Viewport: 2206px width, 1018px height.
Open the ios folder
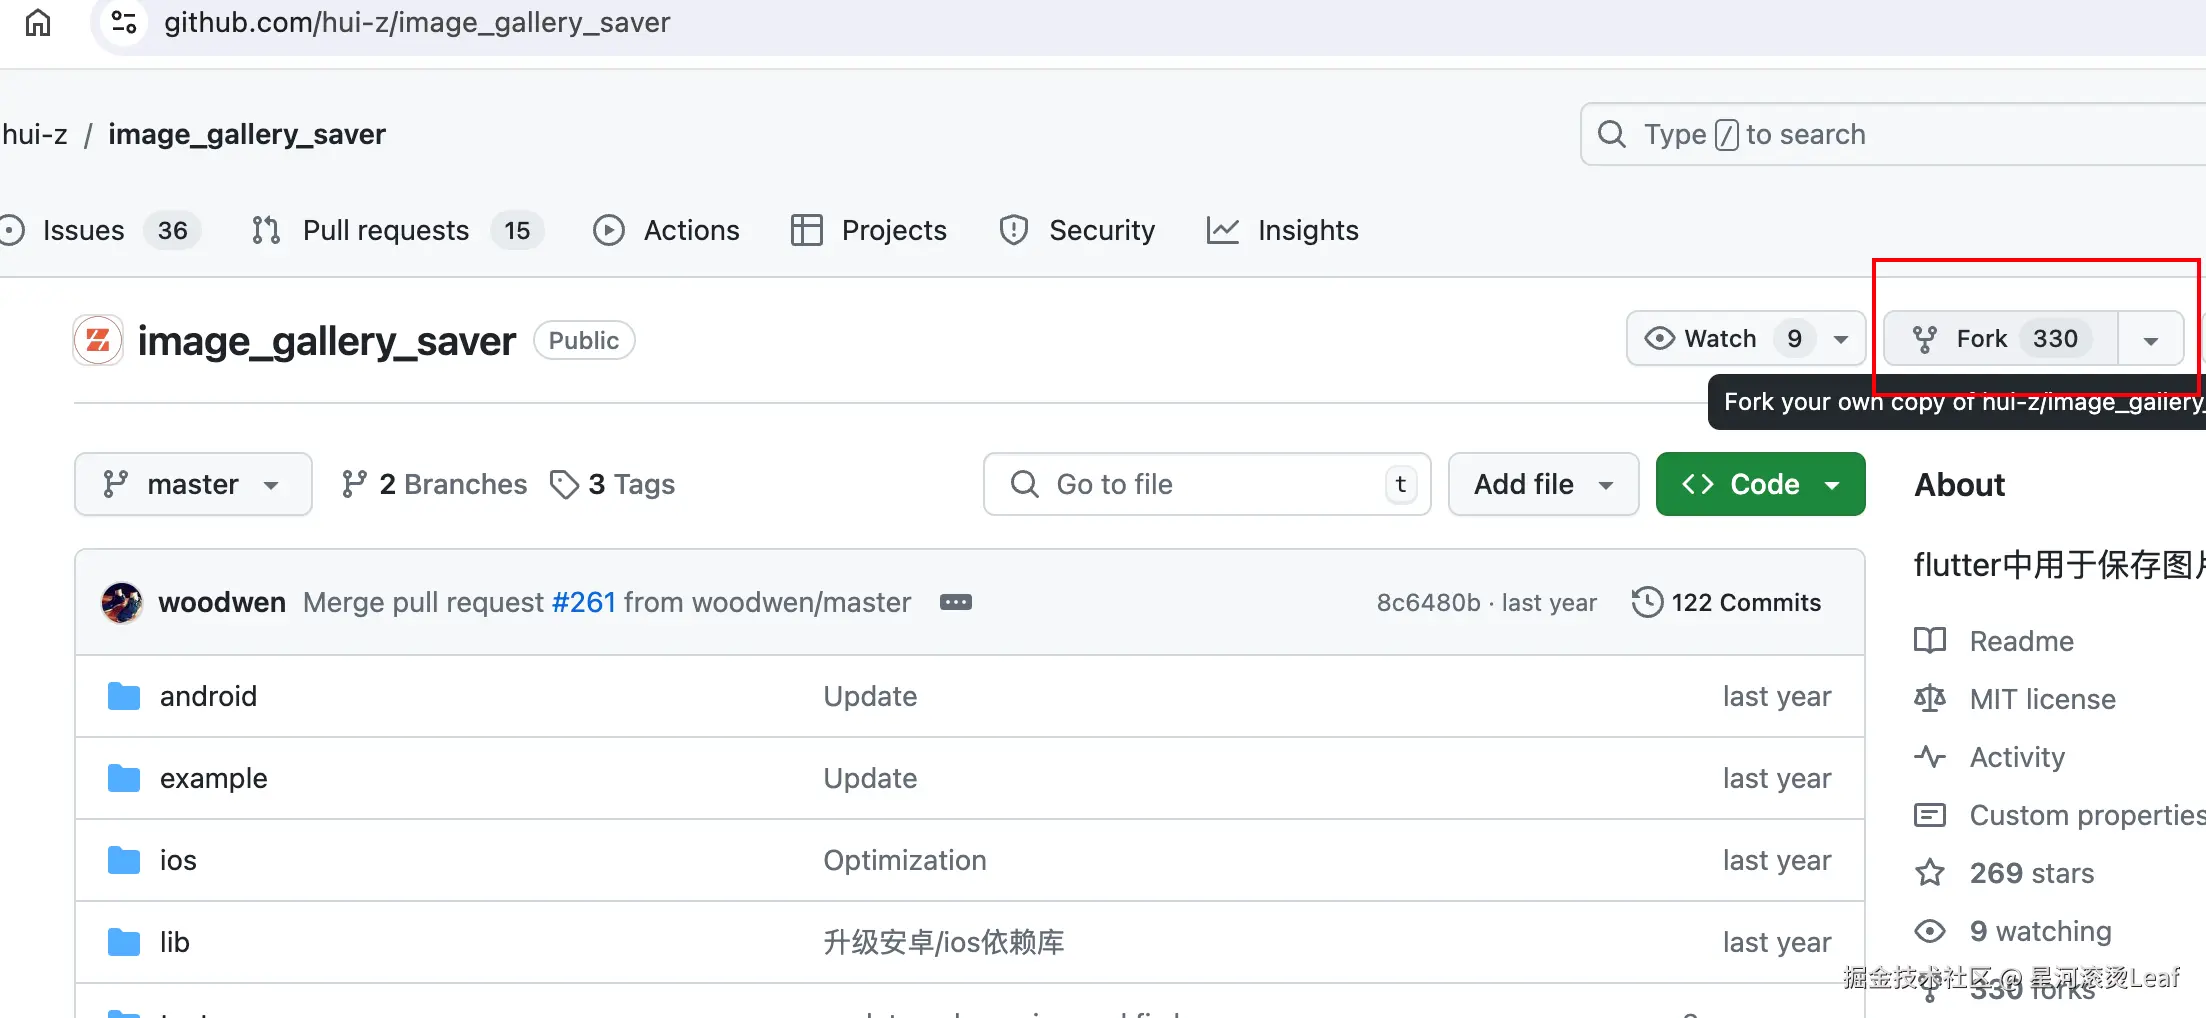pyautogui.click(x=178, y=860)
